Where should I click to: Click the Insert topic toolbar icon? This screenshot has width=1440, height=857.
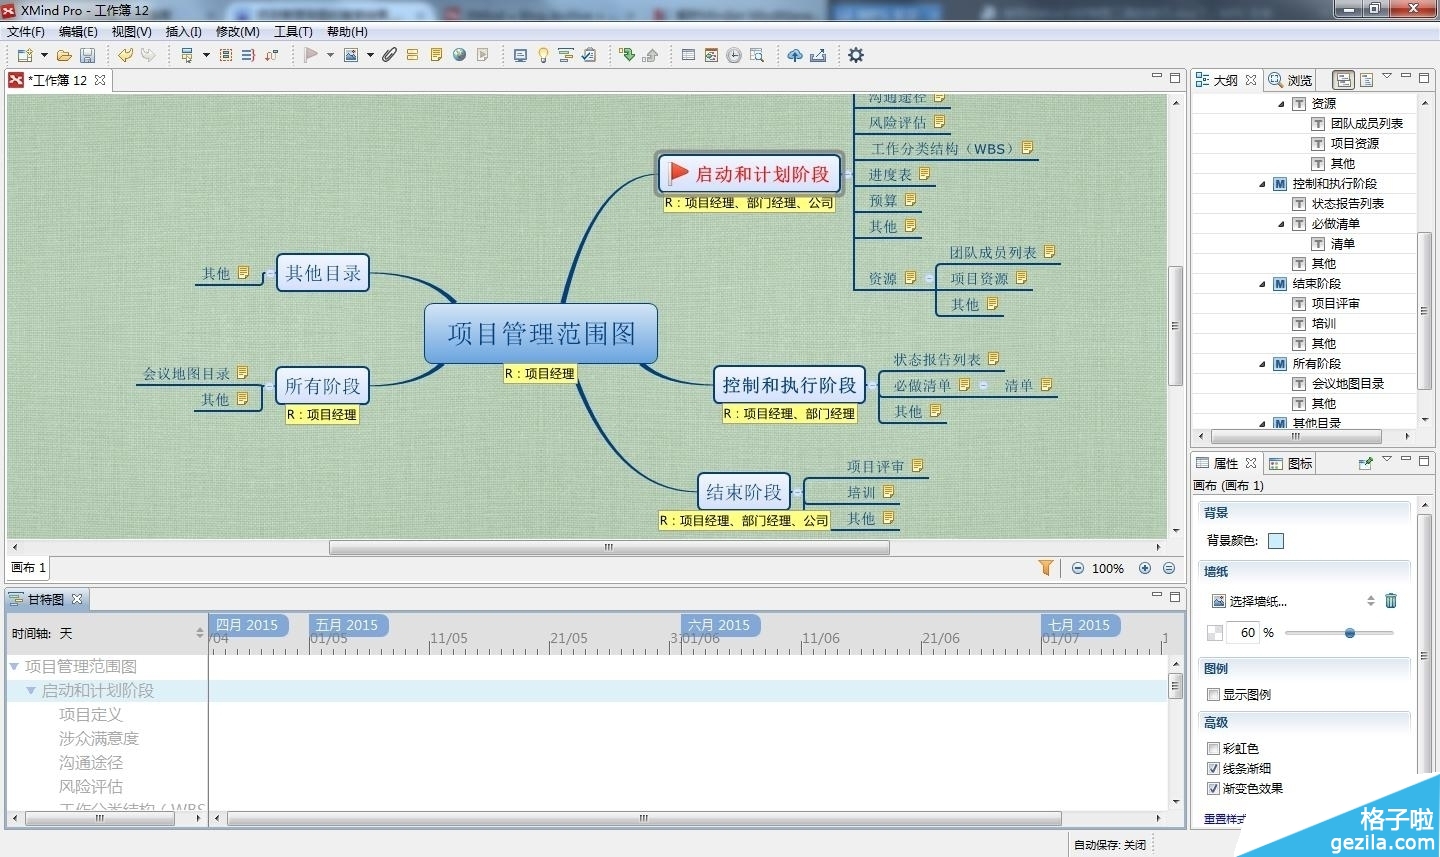[186, 55]
